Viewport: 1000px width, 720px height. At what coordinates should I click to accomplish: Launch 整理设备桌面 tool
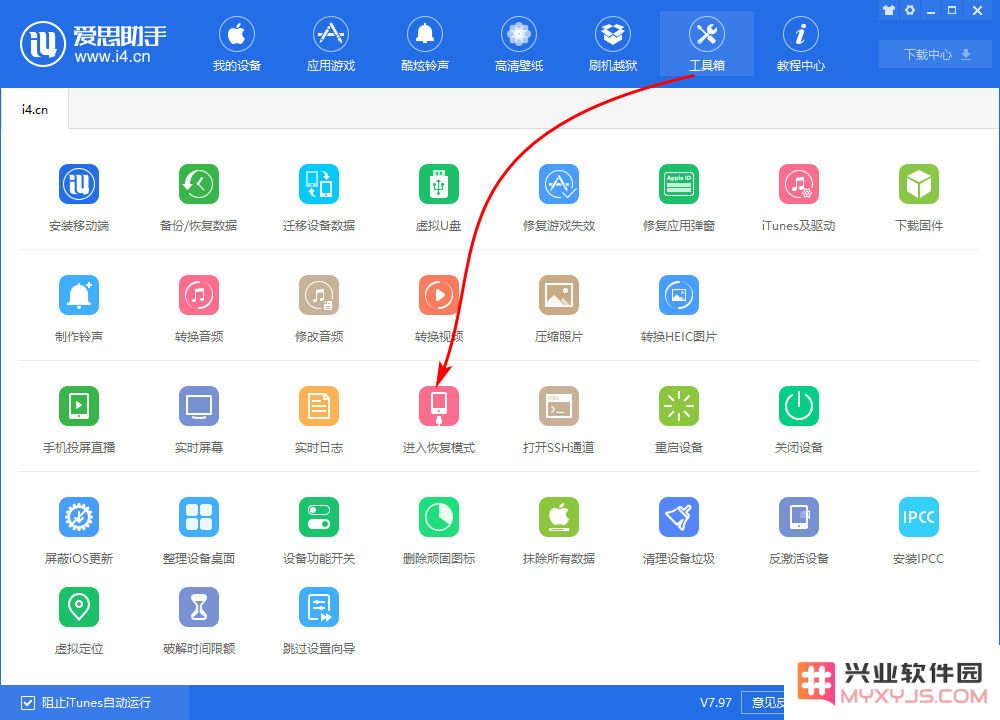point(199,517)
